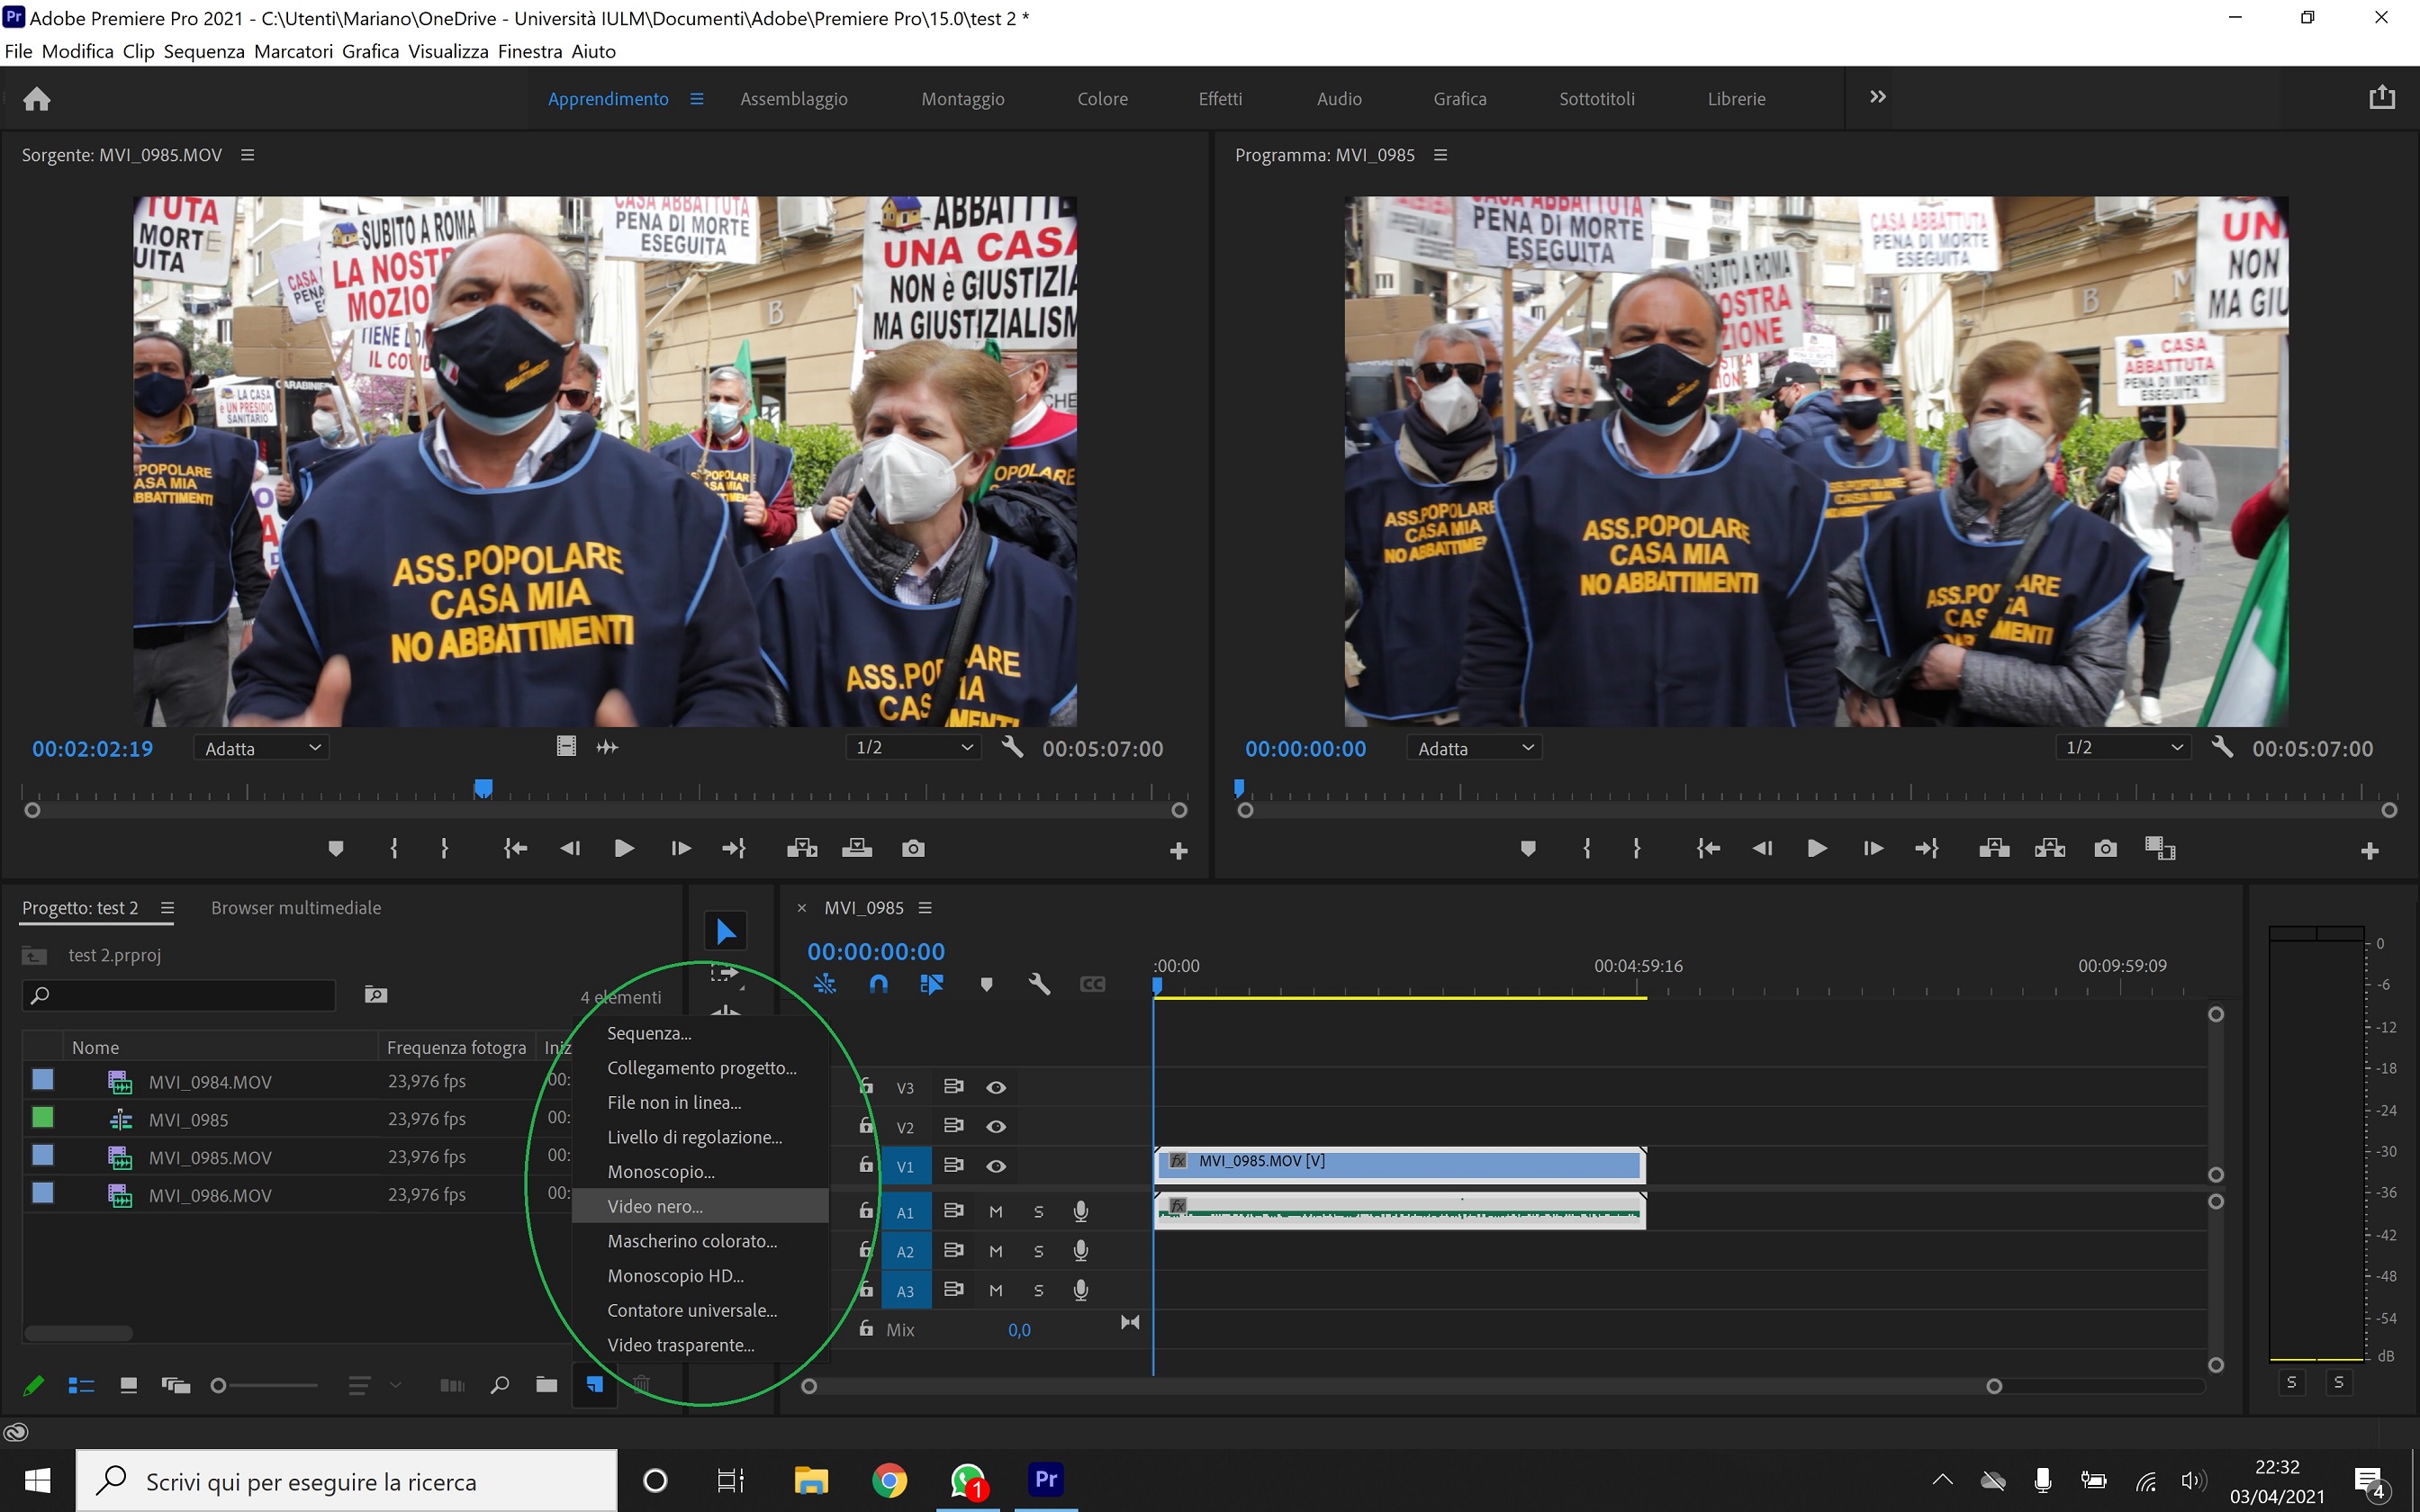Screen dimensions: 2420x1512
Task: Open Source playback resolution 1/2 dropdown
Action: pos(914,748)
